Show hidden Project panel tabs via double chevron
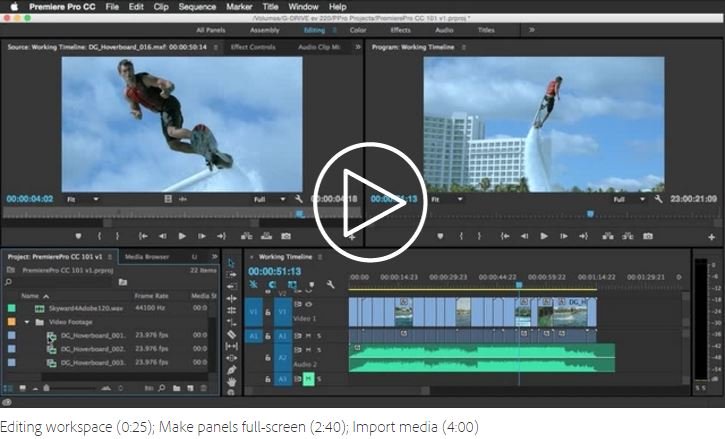This screenshot has height=439, width=725. [x=215, y=256]
